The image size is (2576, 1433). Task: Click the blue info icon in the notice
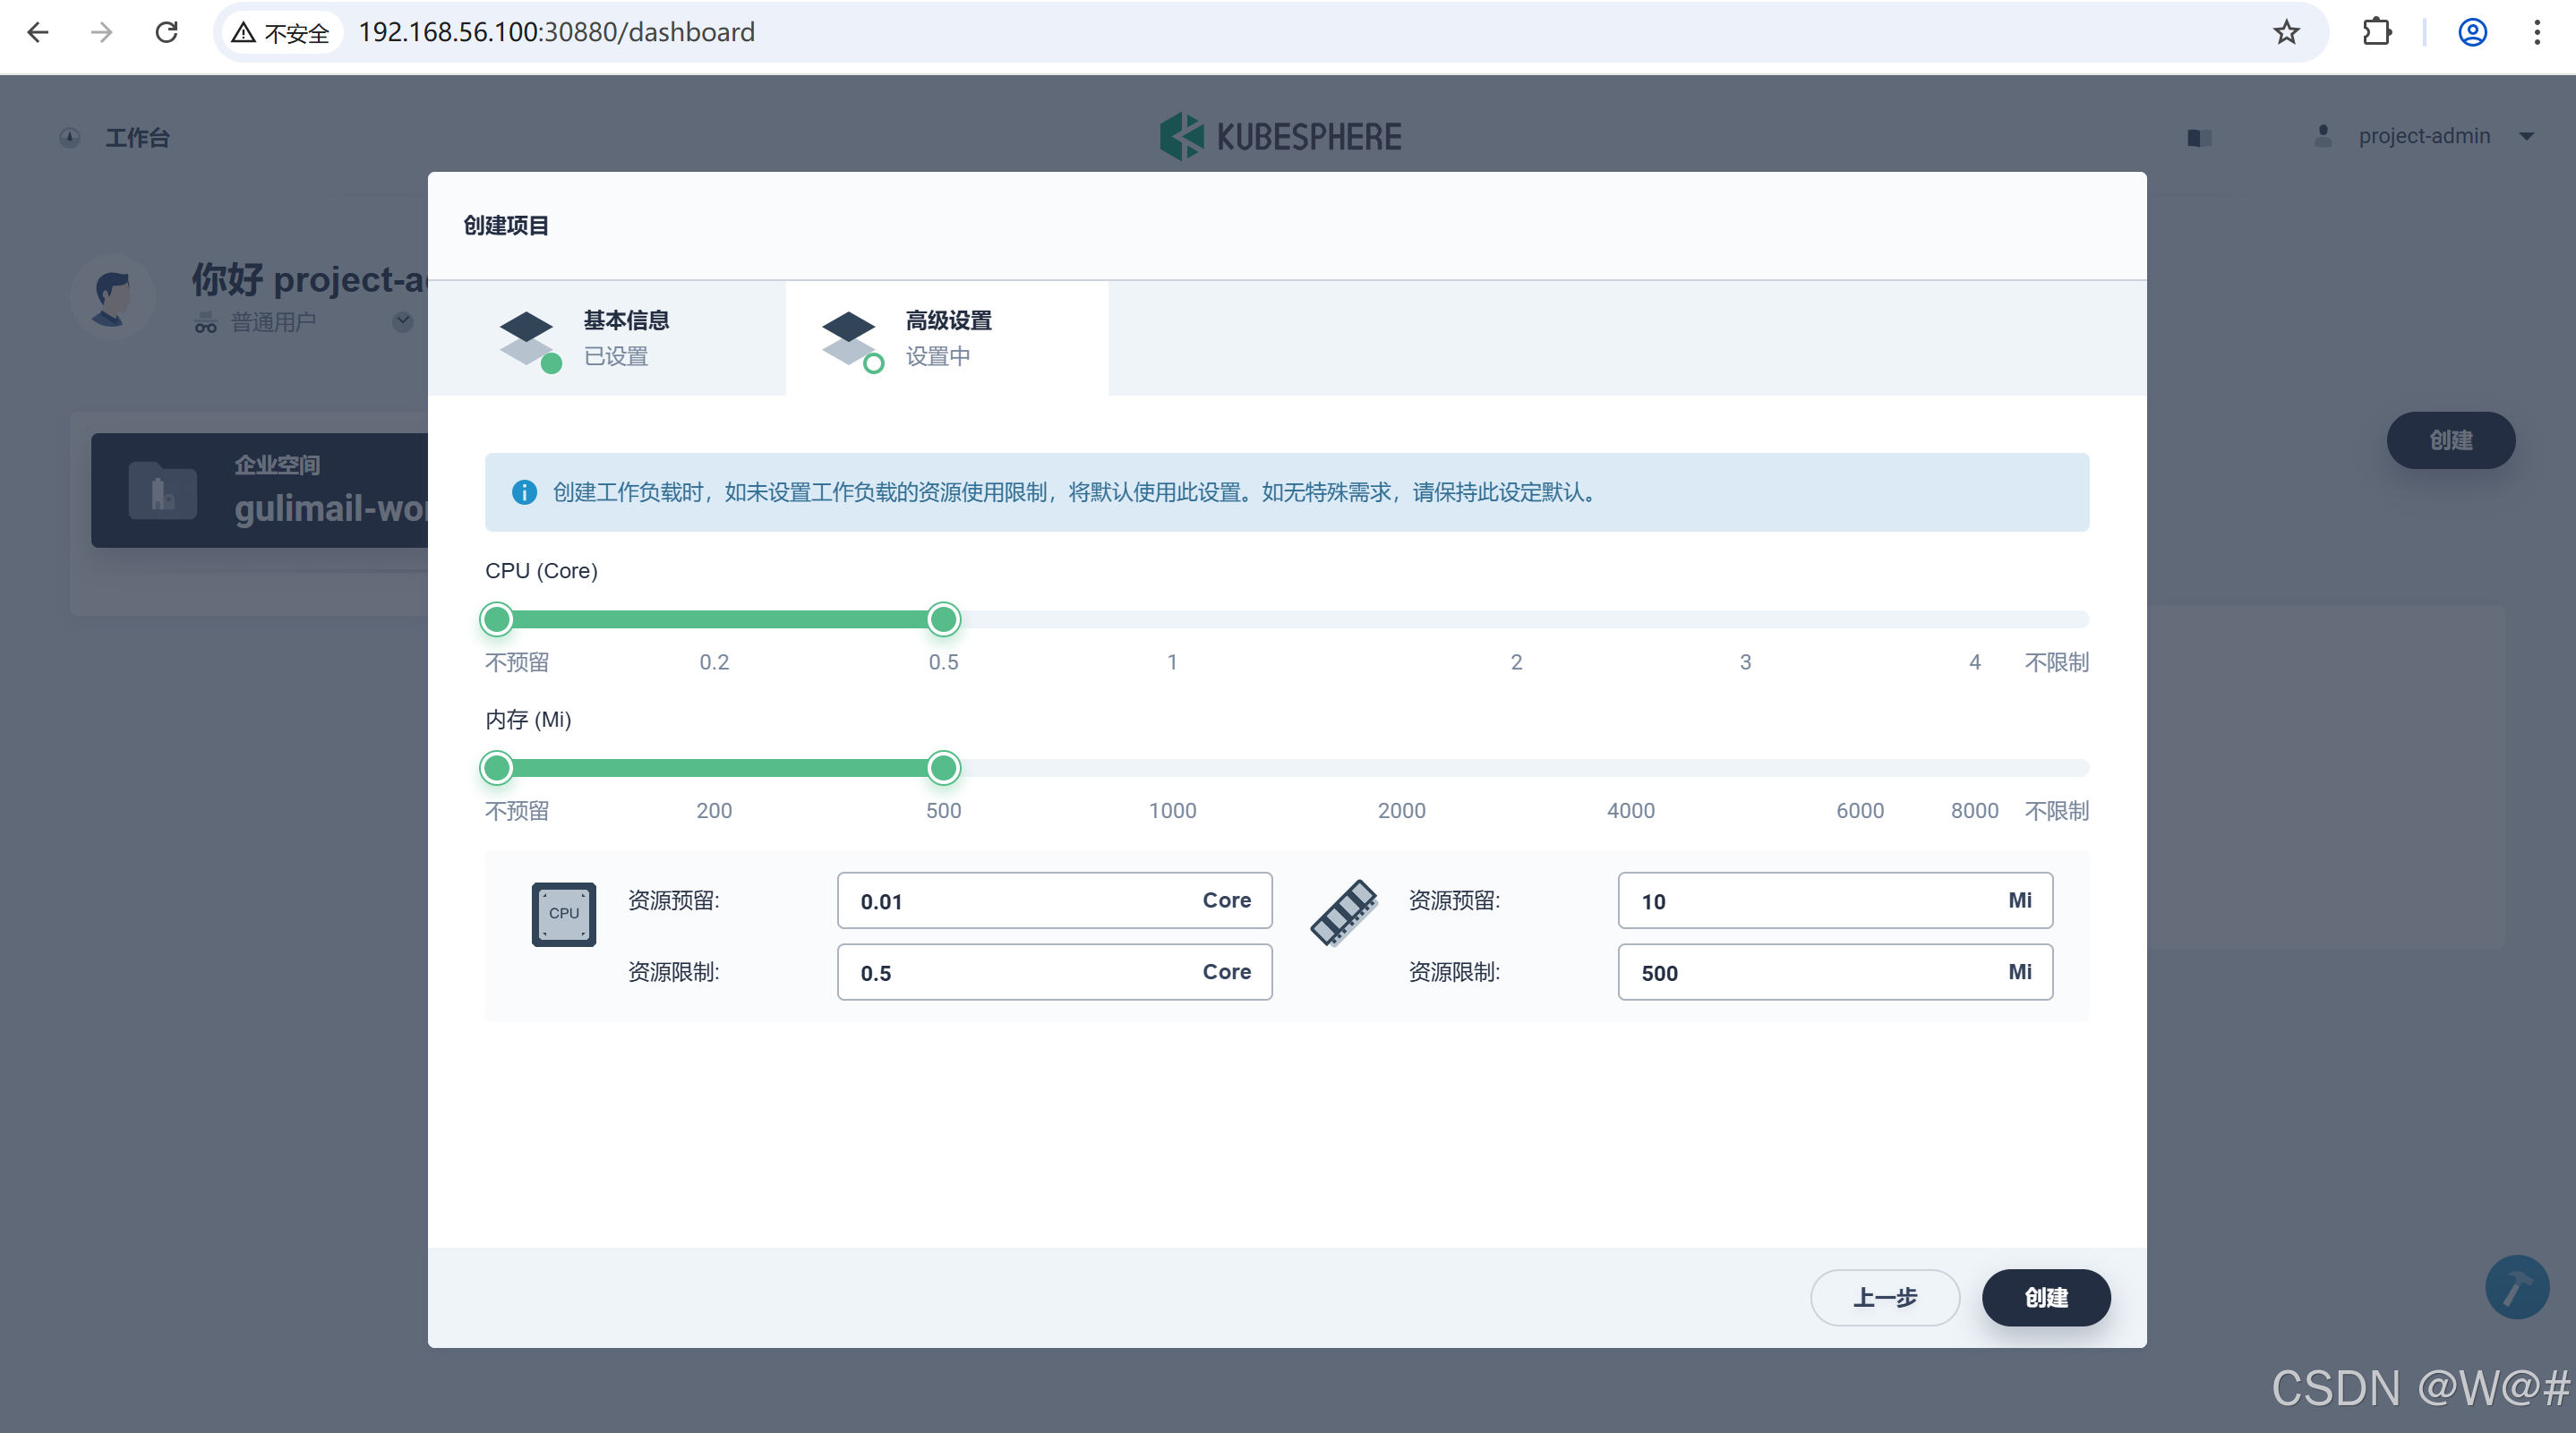[524, 492]
